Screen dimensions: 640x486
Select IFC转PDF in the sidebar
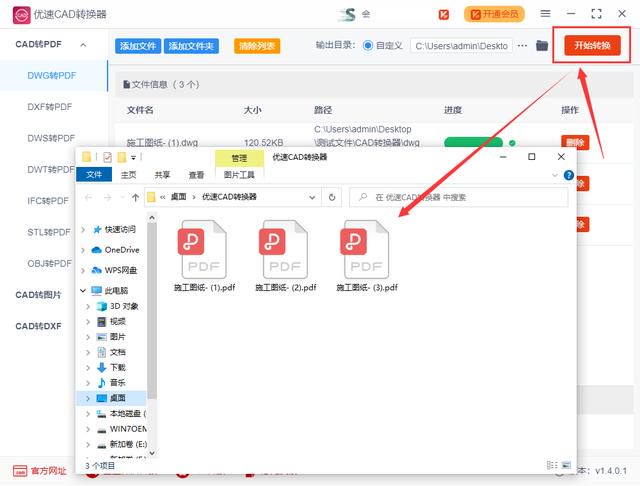click(x=48, y=201)
